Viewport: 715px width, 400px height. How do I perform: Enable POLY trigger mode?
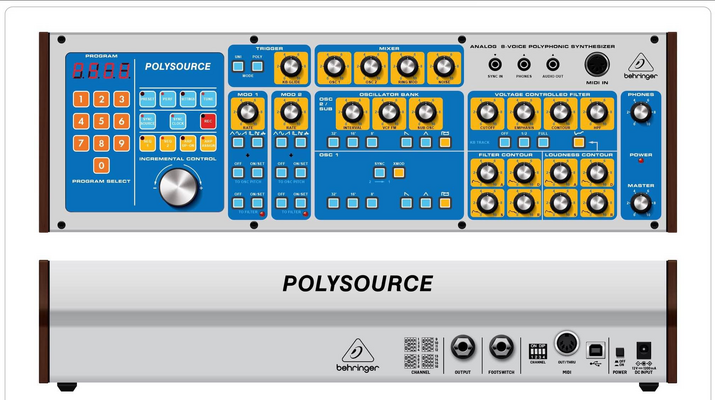[258, 67]
